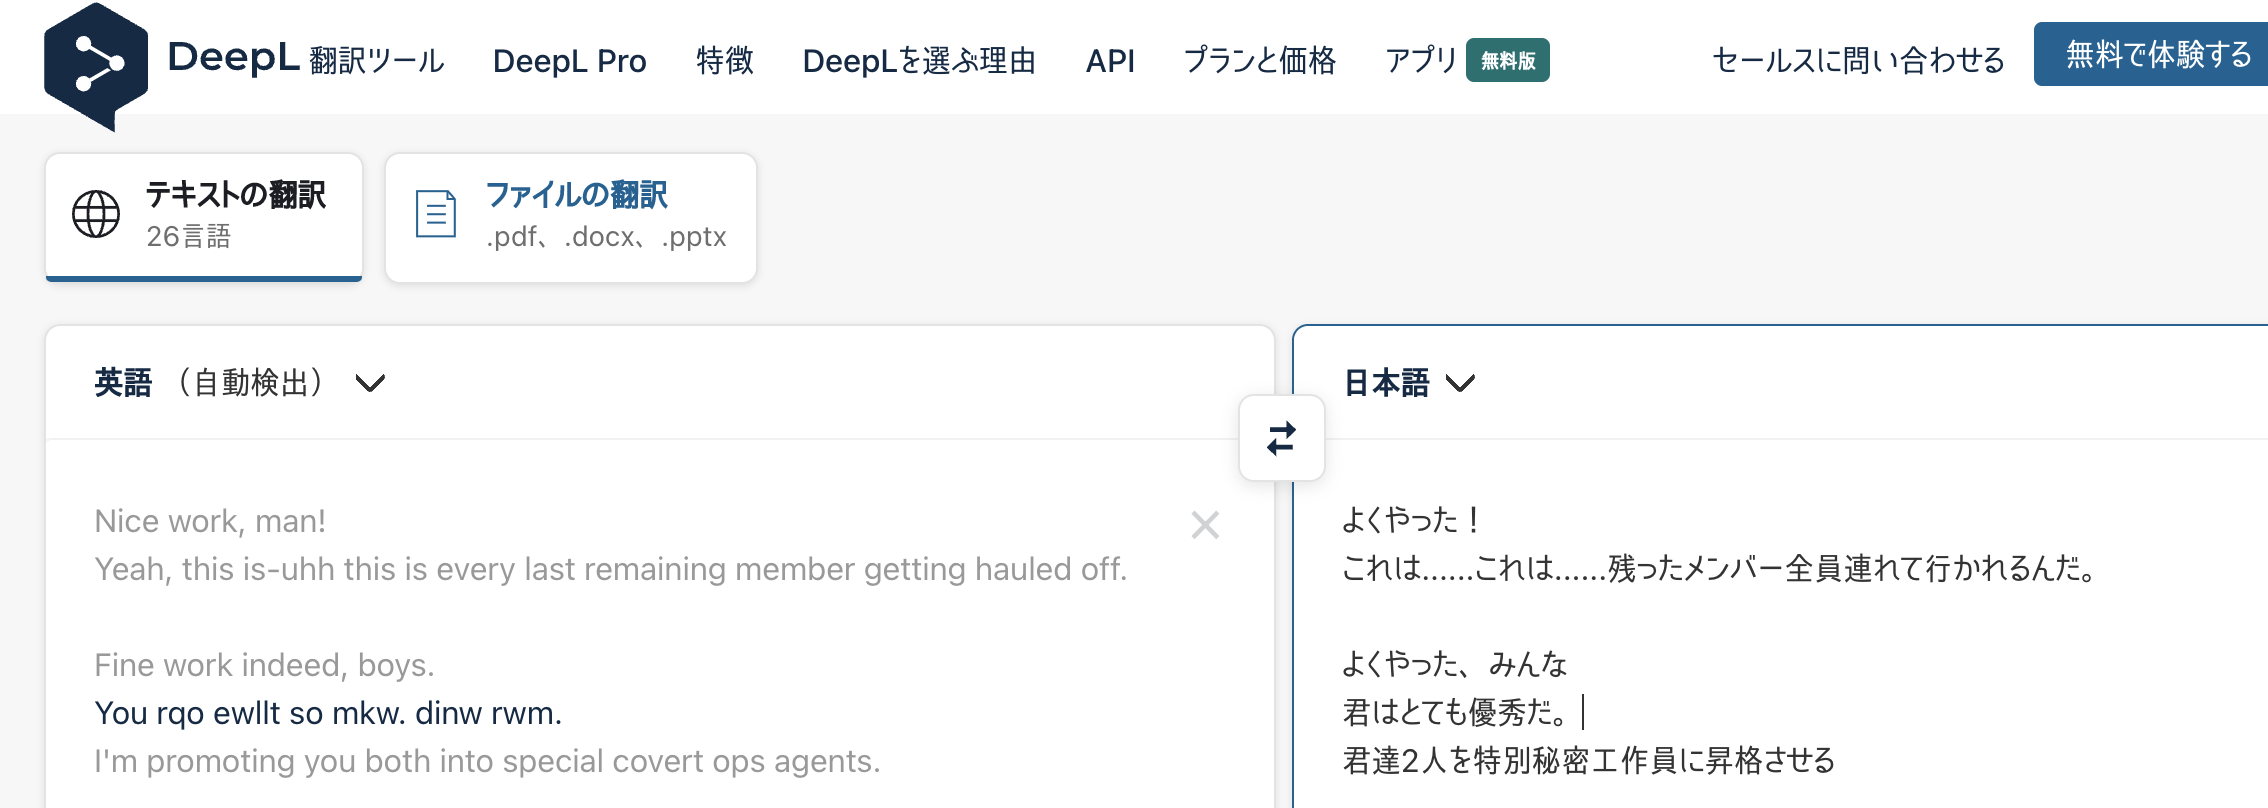Open DeepLを選ぶ理由 in navigation
The height and width of the screenshot is (808, 2268).
pos(920,61)
